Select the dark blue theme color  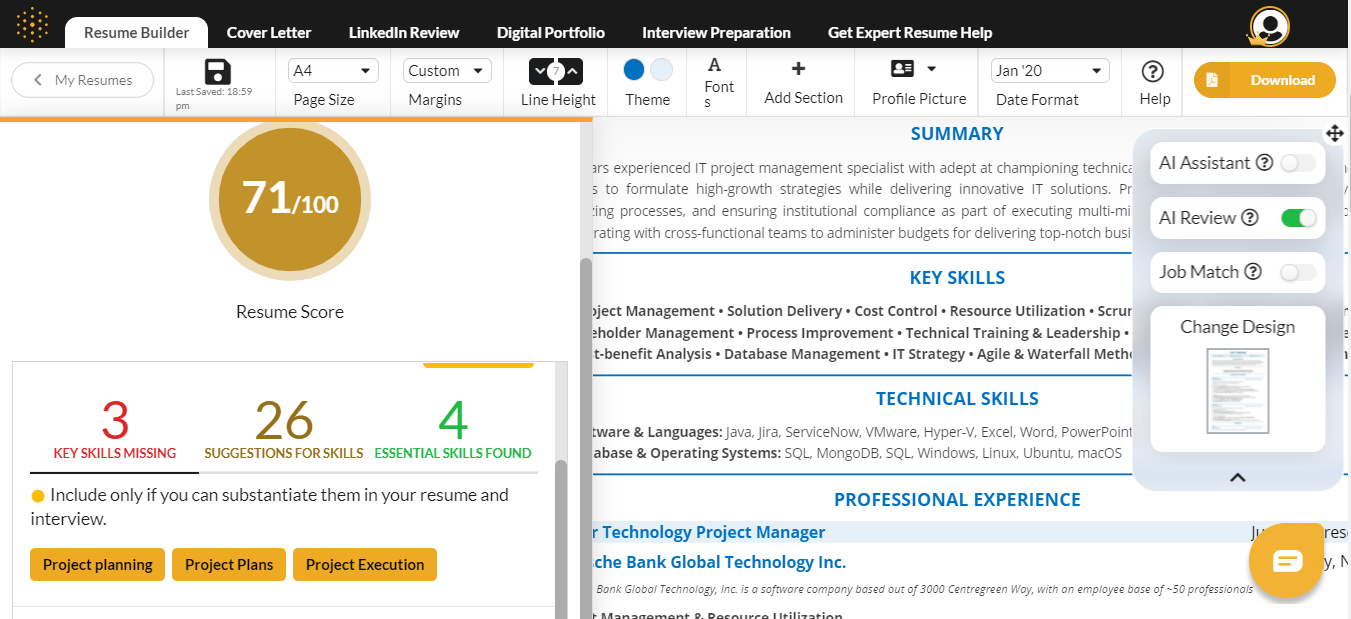(634, 70)
